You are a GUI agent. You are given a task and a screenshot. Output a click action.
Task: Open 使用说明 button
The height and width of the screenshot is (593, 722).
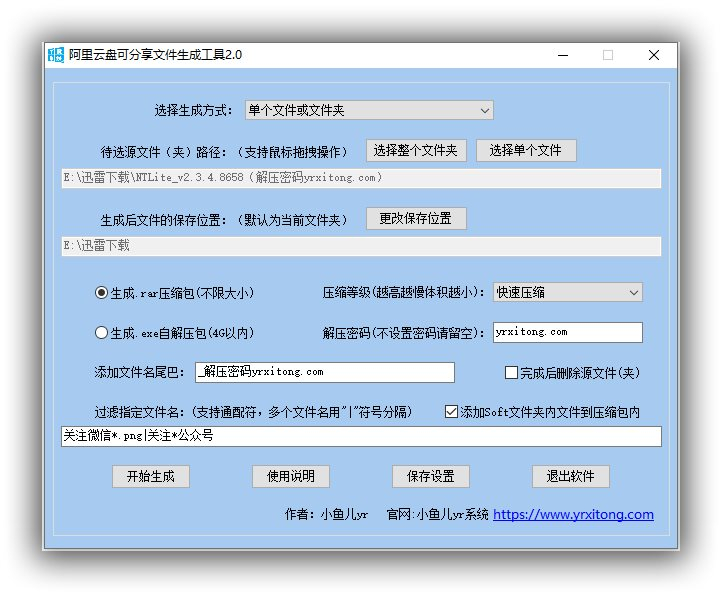(x=291, y=477)
